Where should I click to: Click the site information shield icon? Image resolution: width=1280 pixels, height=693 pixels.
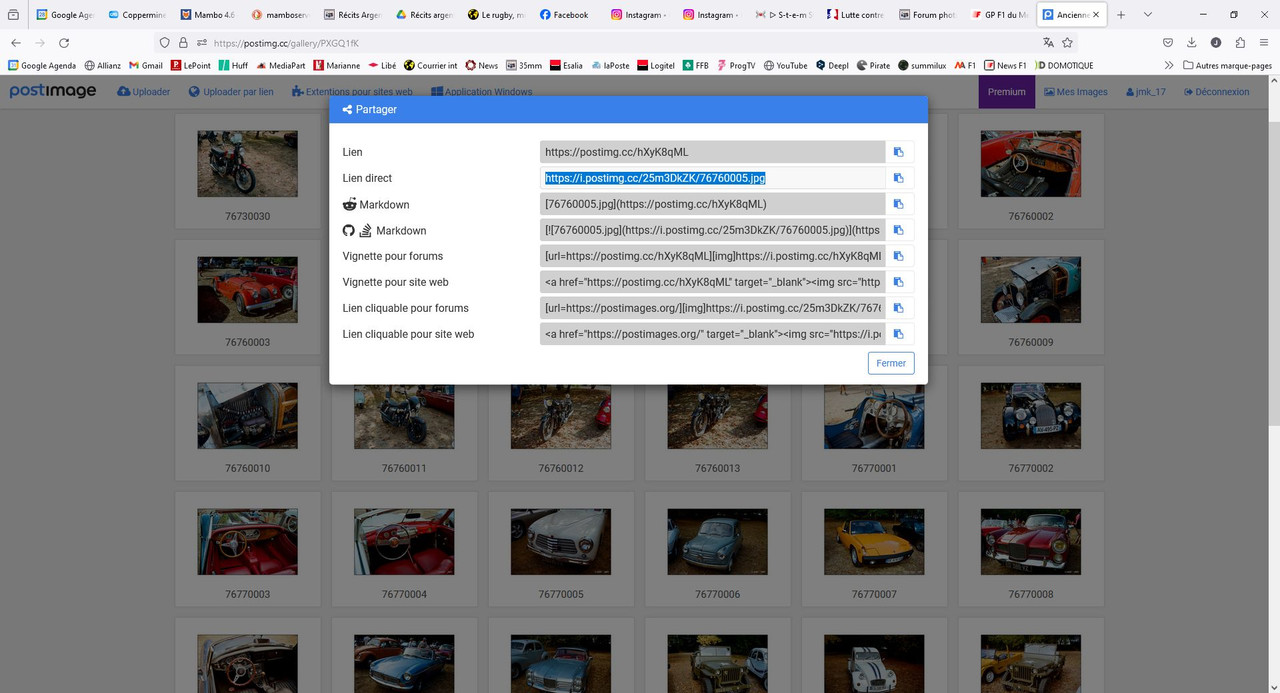[165, 43]
